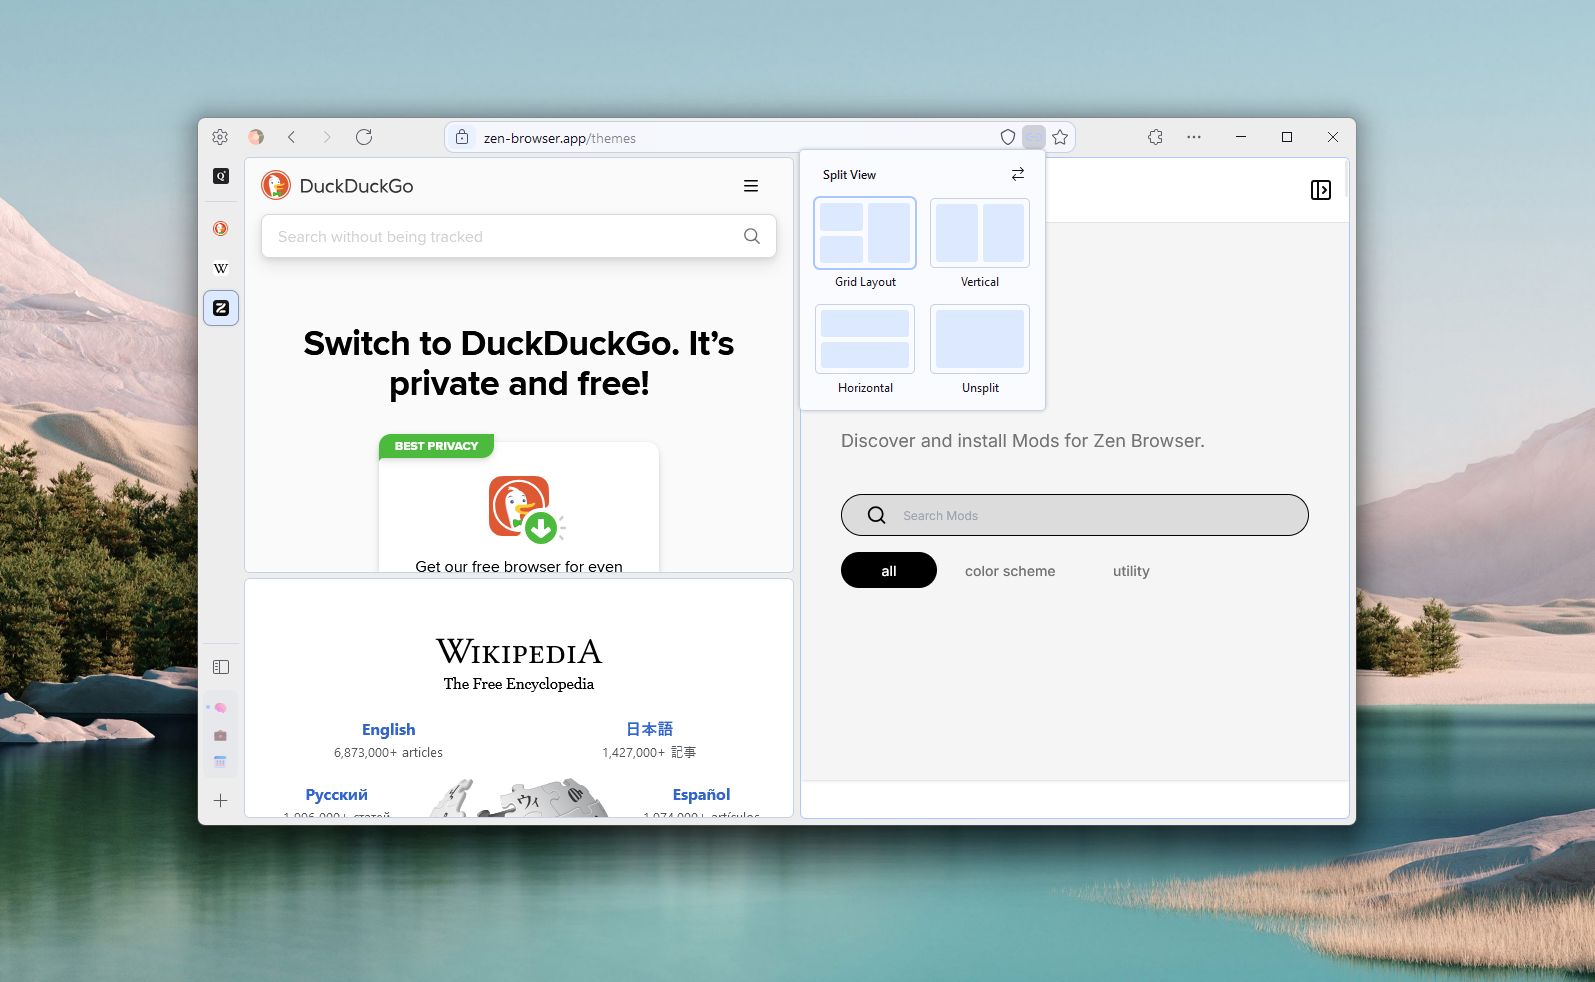
Task: Click Wikipedia wordmark title
Action: [519, 652]
